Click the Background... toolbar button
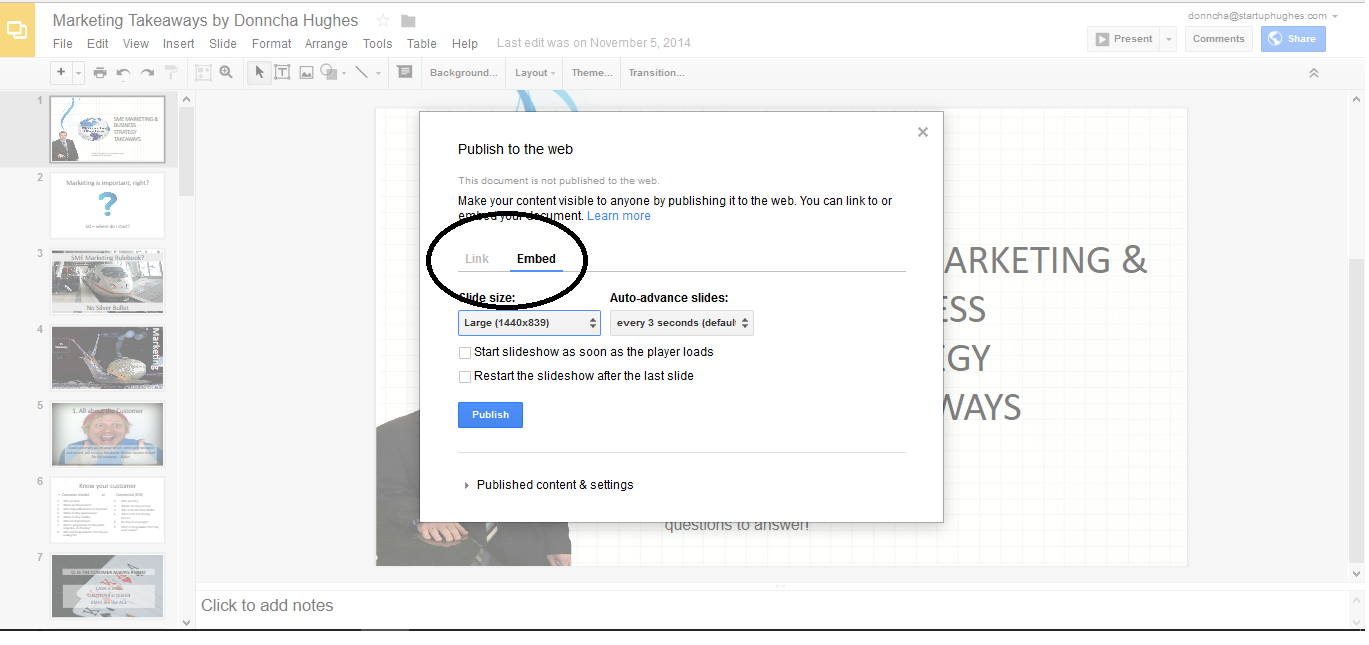 coord(463,73)
